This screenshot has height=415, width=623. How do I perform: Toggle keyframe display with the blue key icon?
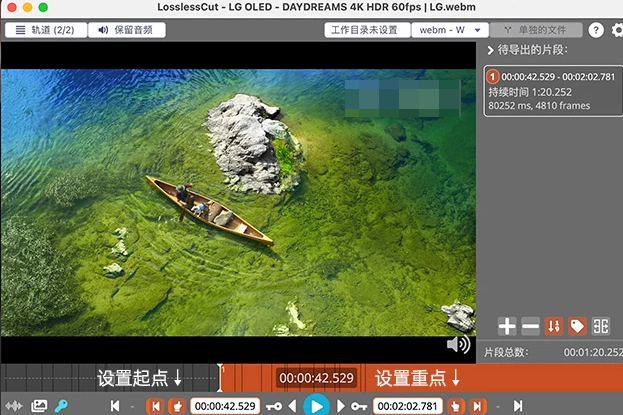pyautogui.click(x=61, y=406)
